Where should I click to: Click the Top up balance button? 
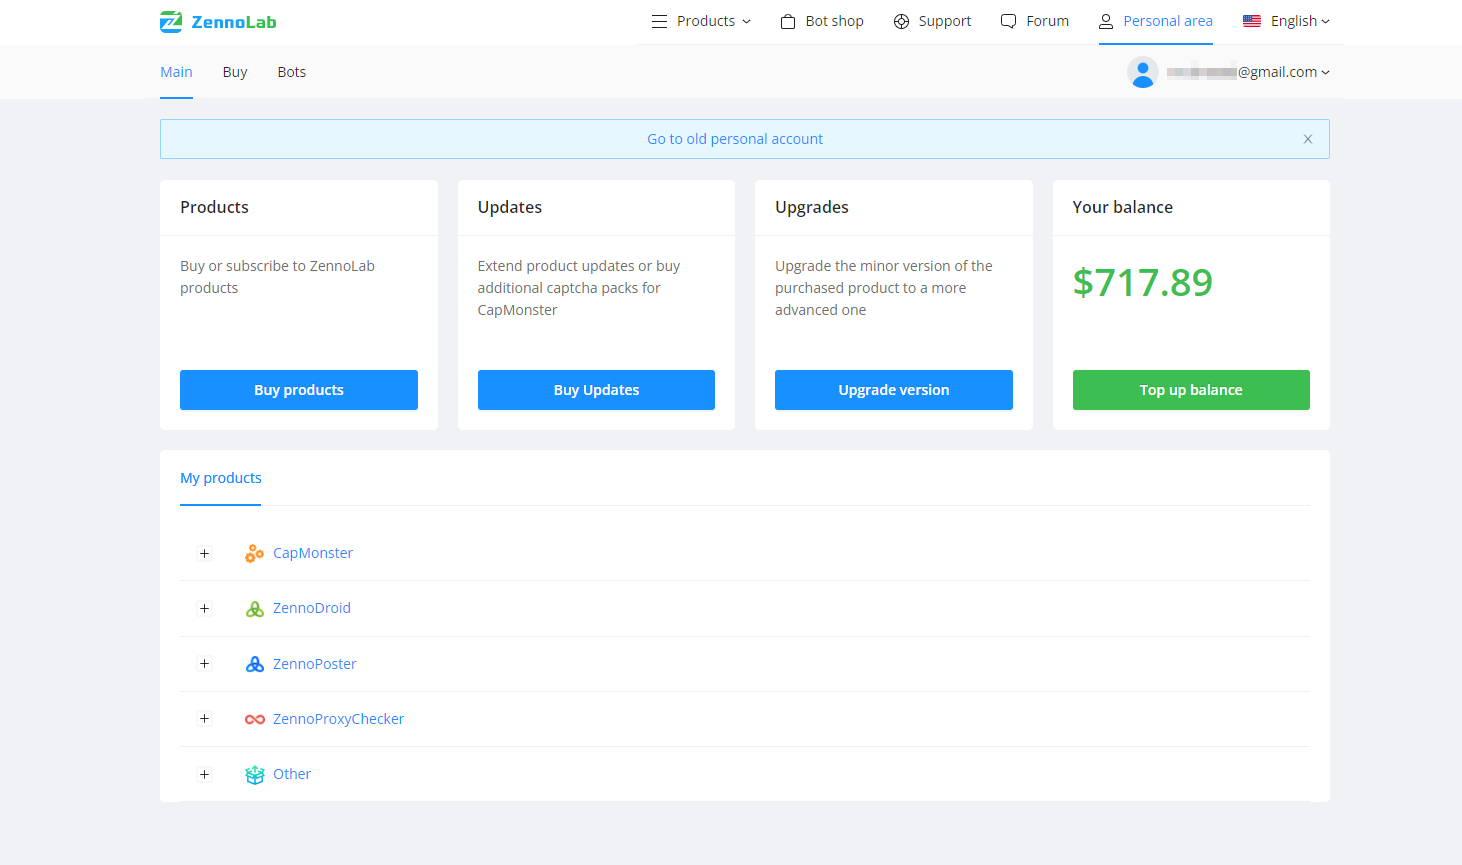coord(1191,390)
